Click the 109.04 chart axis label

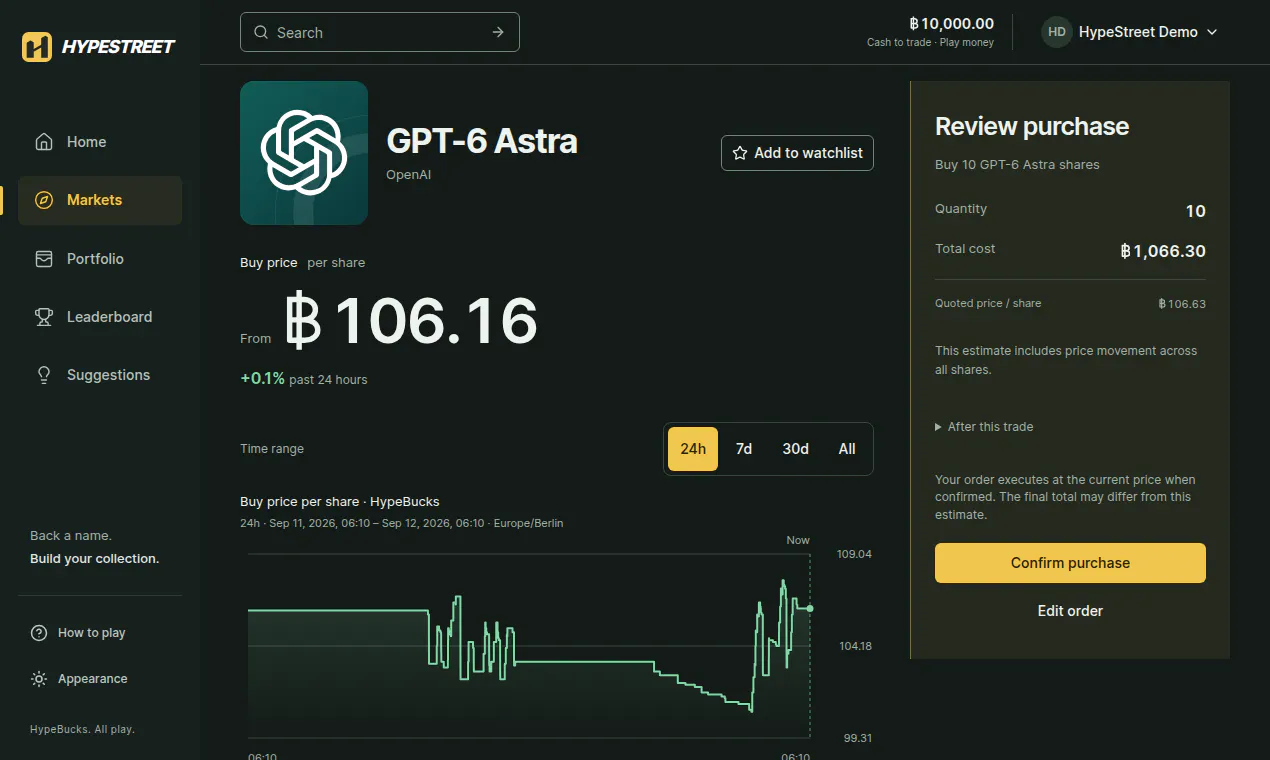[x=855, y=554]
